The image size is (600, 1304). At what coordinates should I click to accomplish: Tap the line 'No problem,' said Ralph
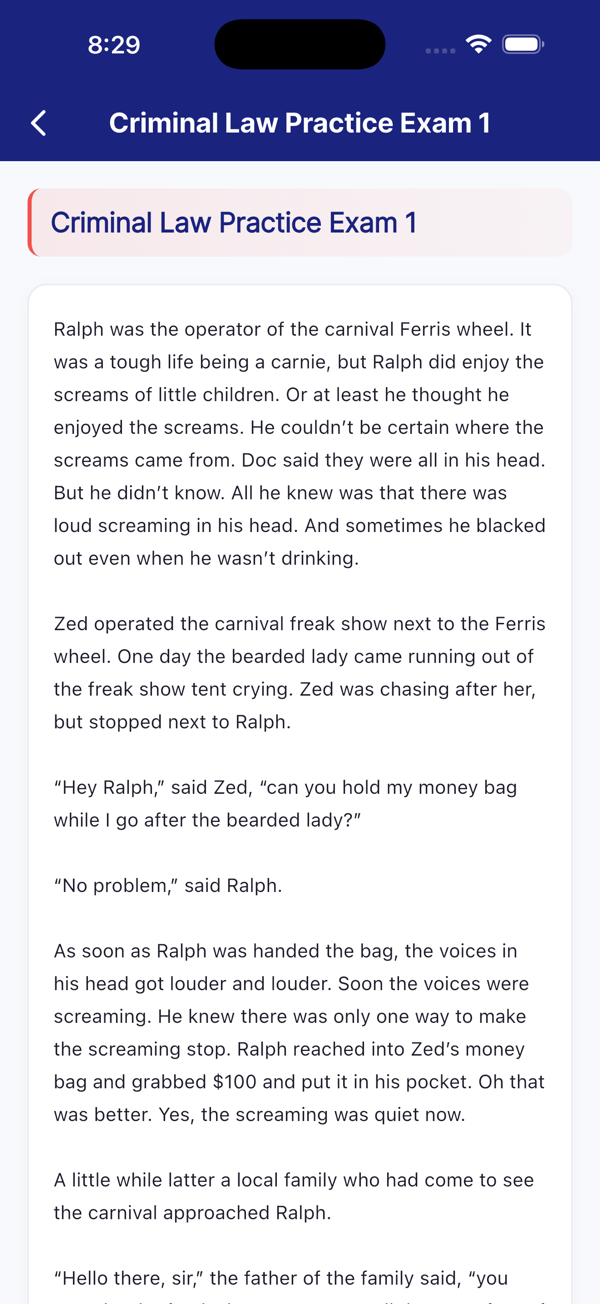[168, 885]
